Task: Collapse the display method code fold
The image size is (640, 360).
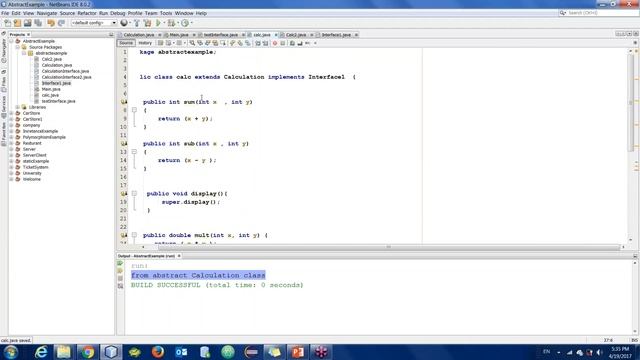Action: point(134,193)
